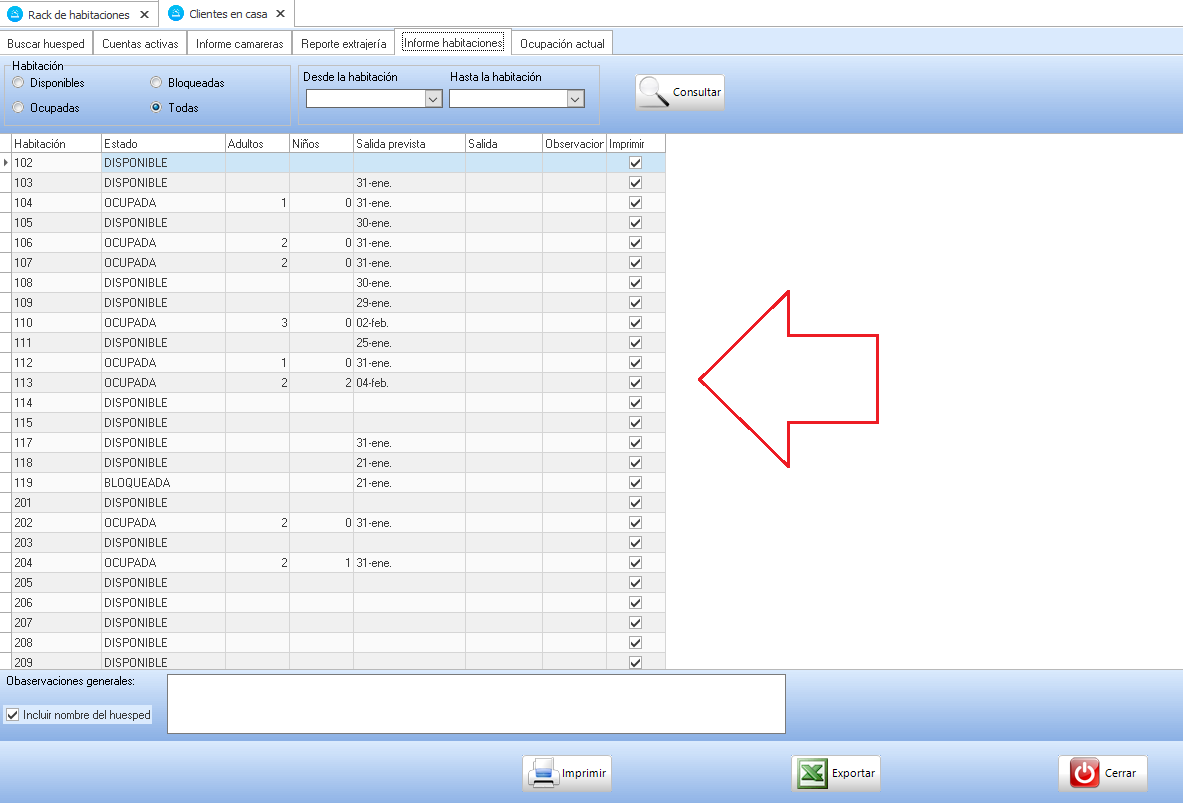1183x803 pixels.
Task: Close the Clientes en casa tab
Action: click(x=281, y=14)
